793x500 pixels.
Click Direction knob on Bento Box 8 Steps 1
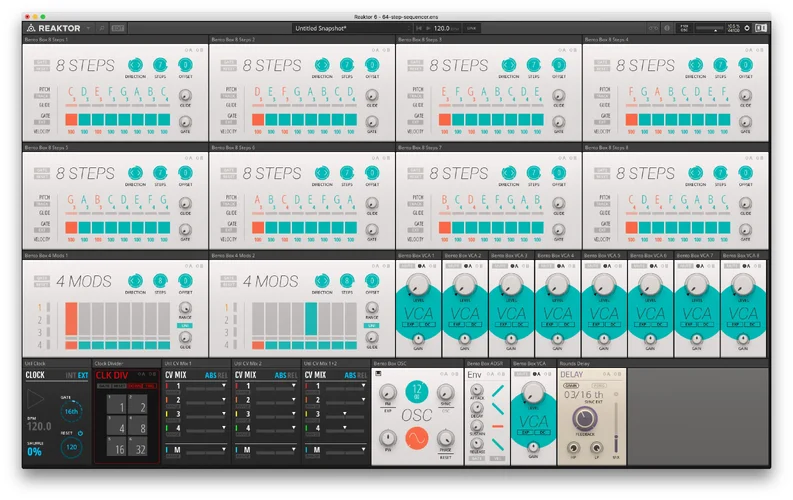point(135,65)
